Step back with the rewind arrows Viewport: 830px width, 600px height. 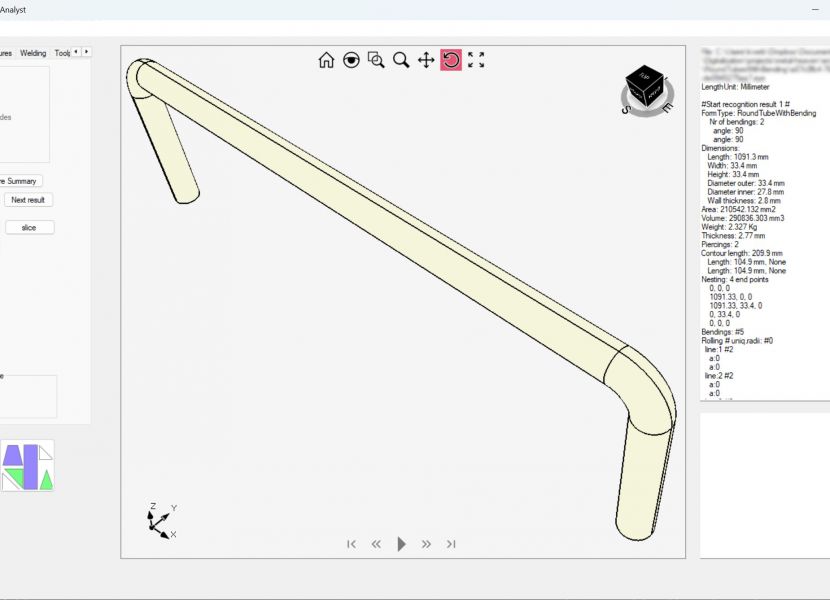[x=377, y=544]
